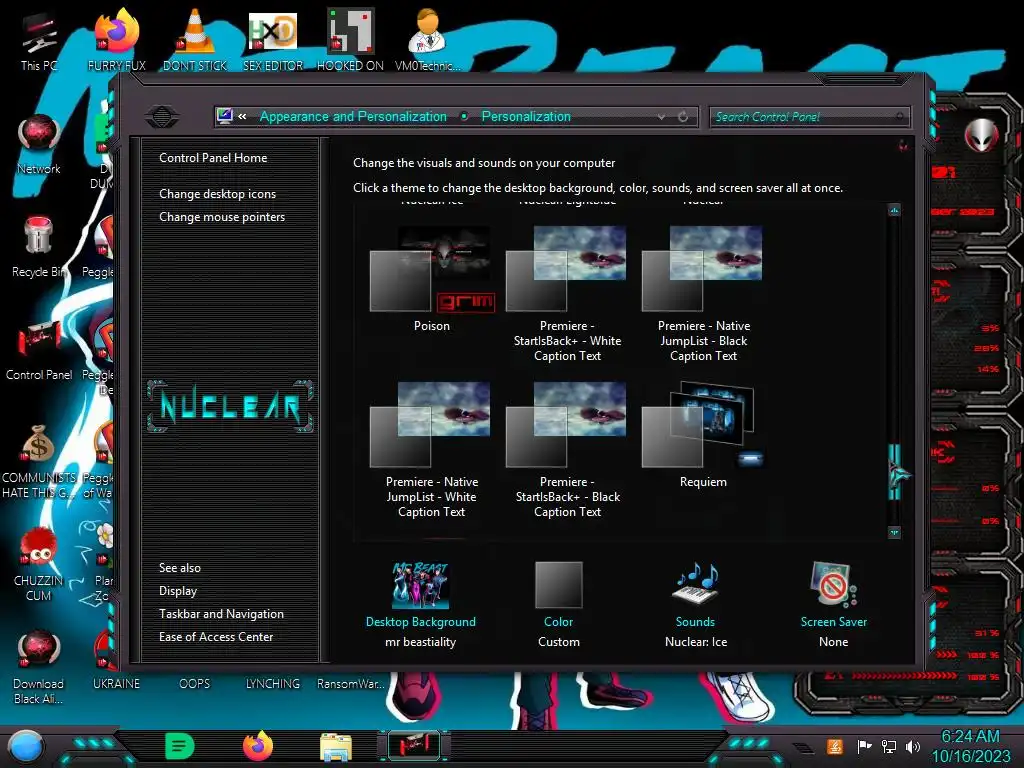Click the Desktop Background icon
Screen dimensions: 1024x768
pyautogui.click(x=421, y=585)
